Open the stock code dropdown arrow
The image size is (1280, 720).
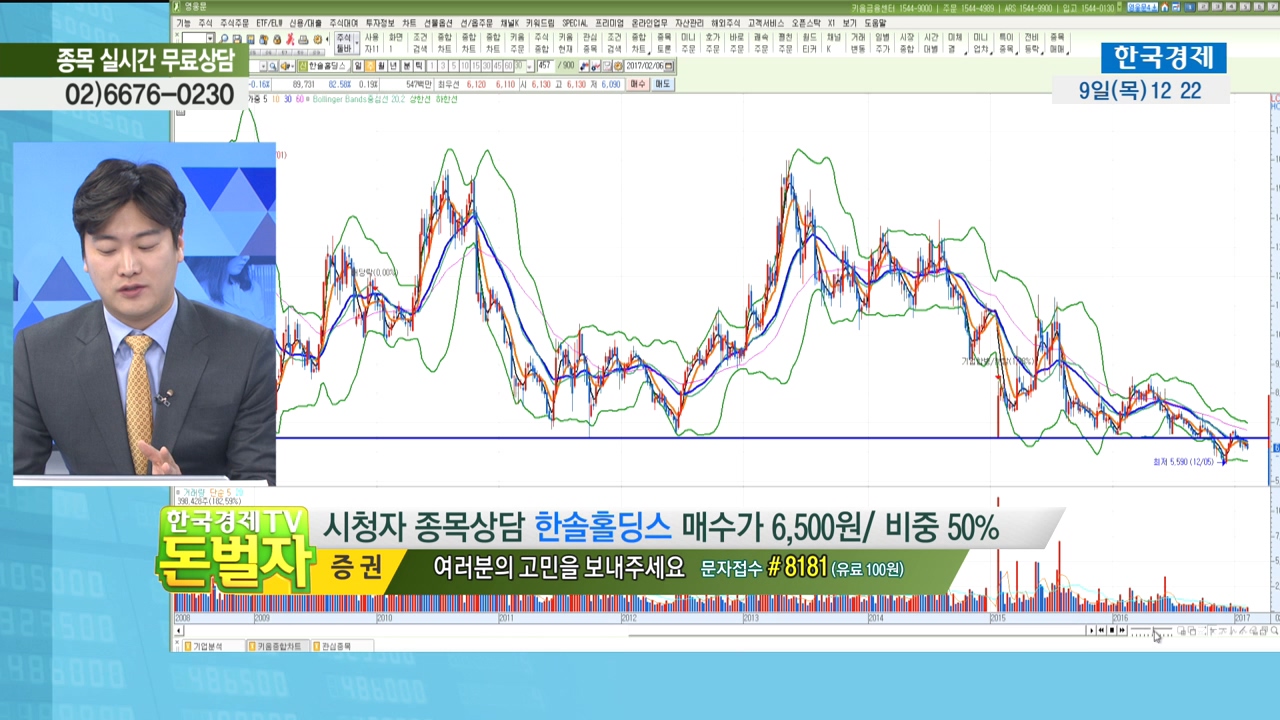pyautogui.click(x=261, y=66)
